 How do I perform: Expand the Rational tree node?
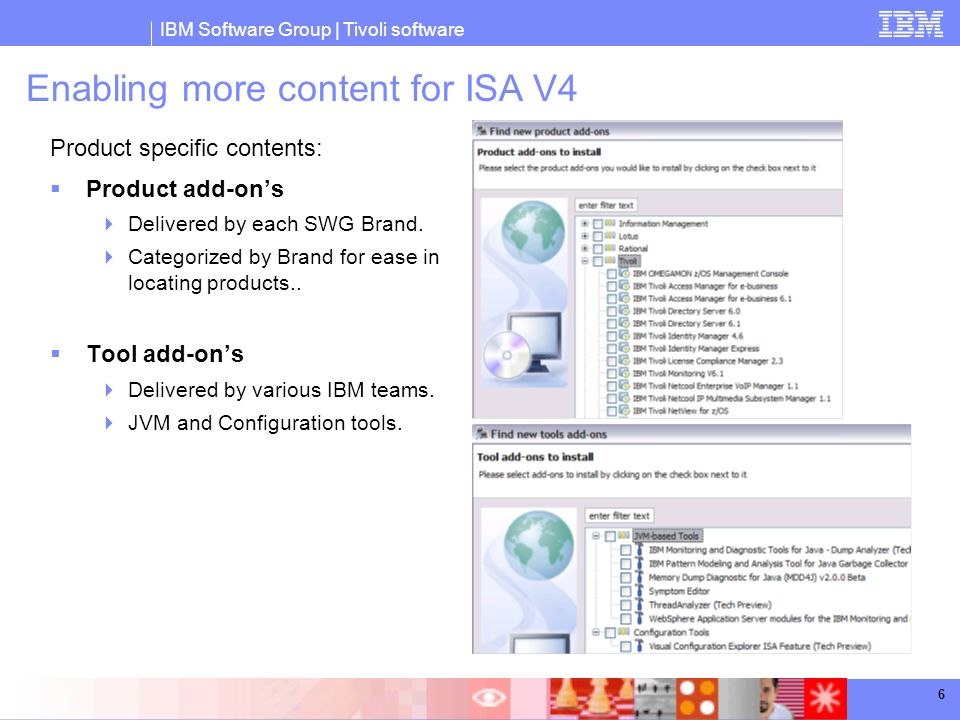585,249
